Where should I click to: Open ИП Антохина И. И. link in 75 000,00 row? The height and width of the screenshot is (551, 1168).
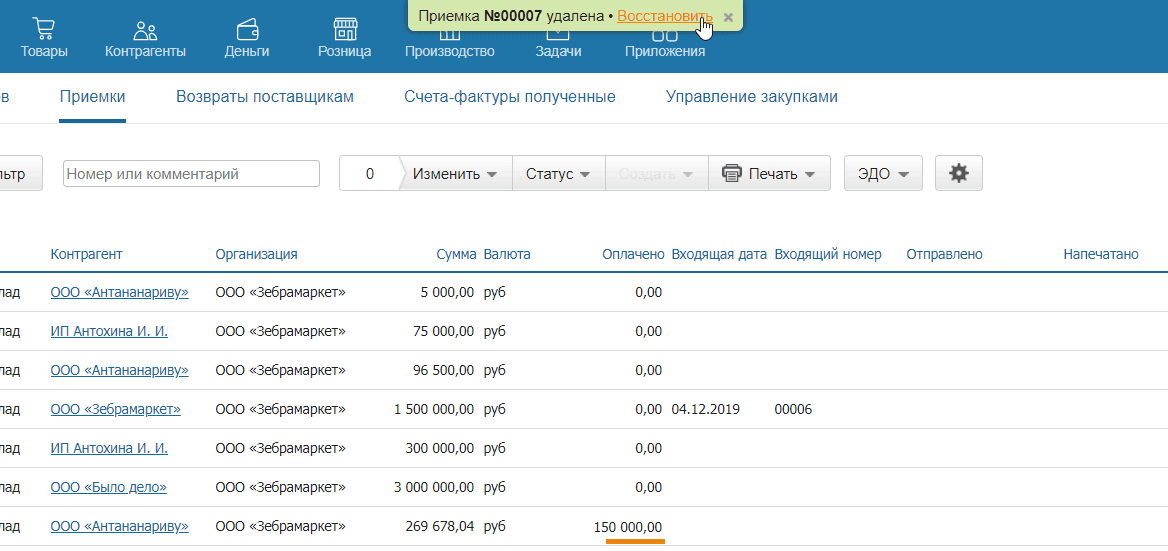[x=109, y=331]
